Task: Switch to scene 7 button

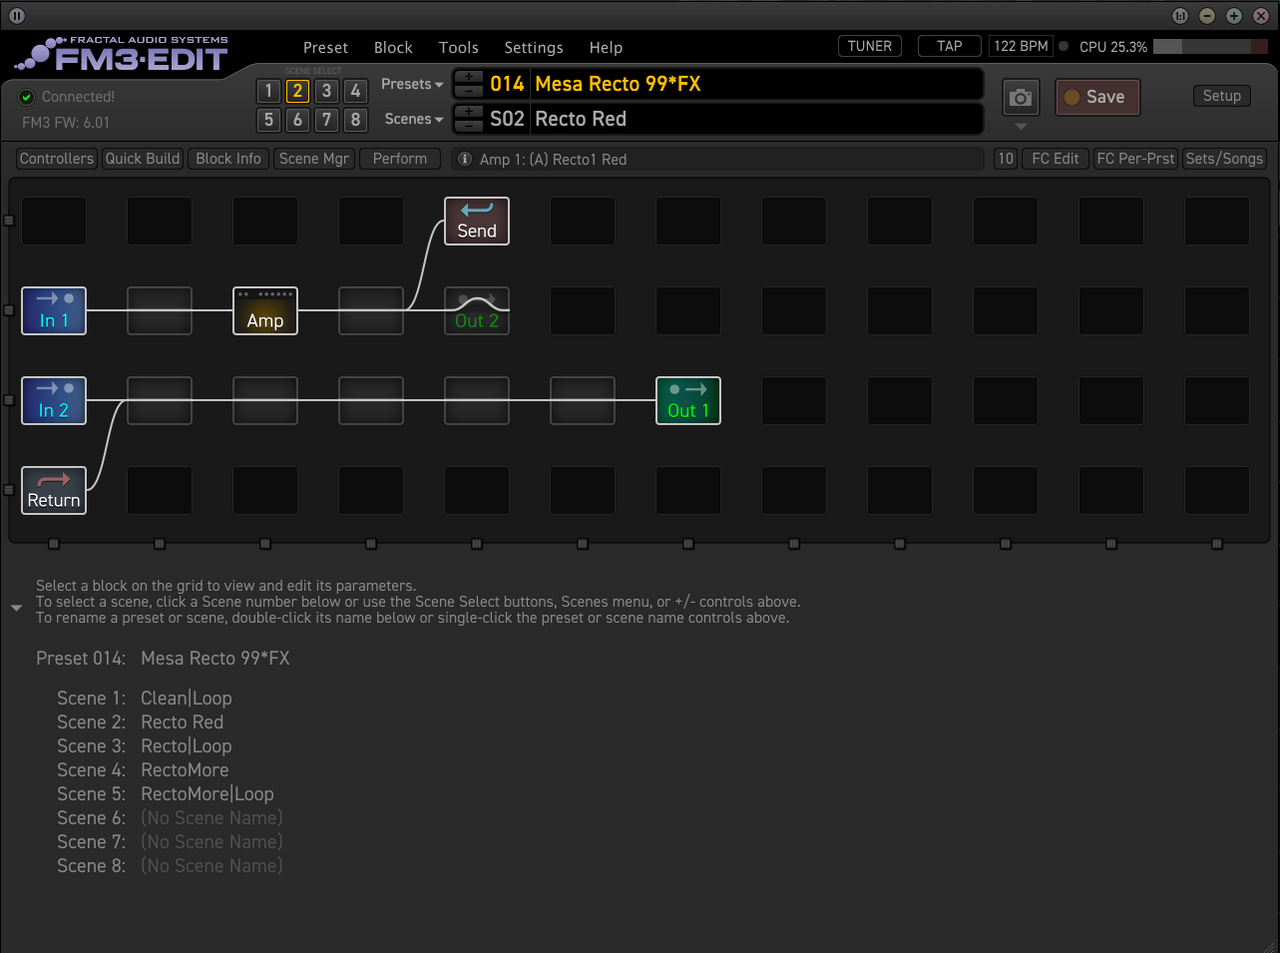Action: tap(326, 120)
